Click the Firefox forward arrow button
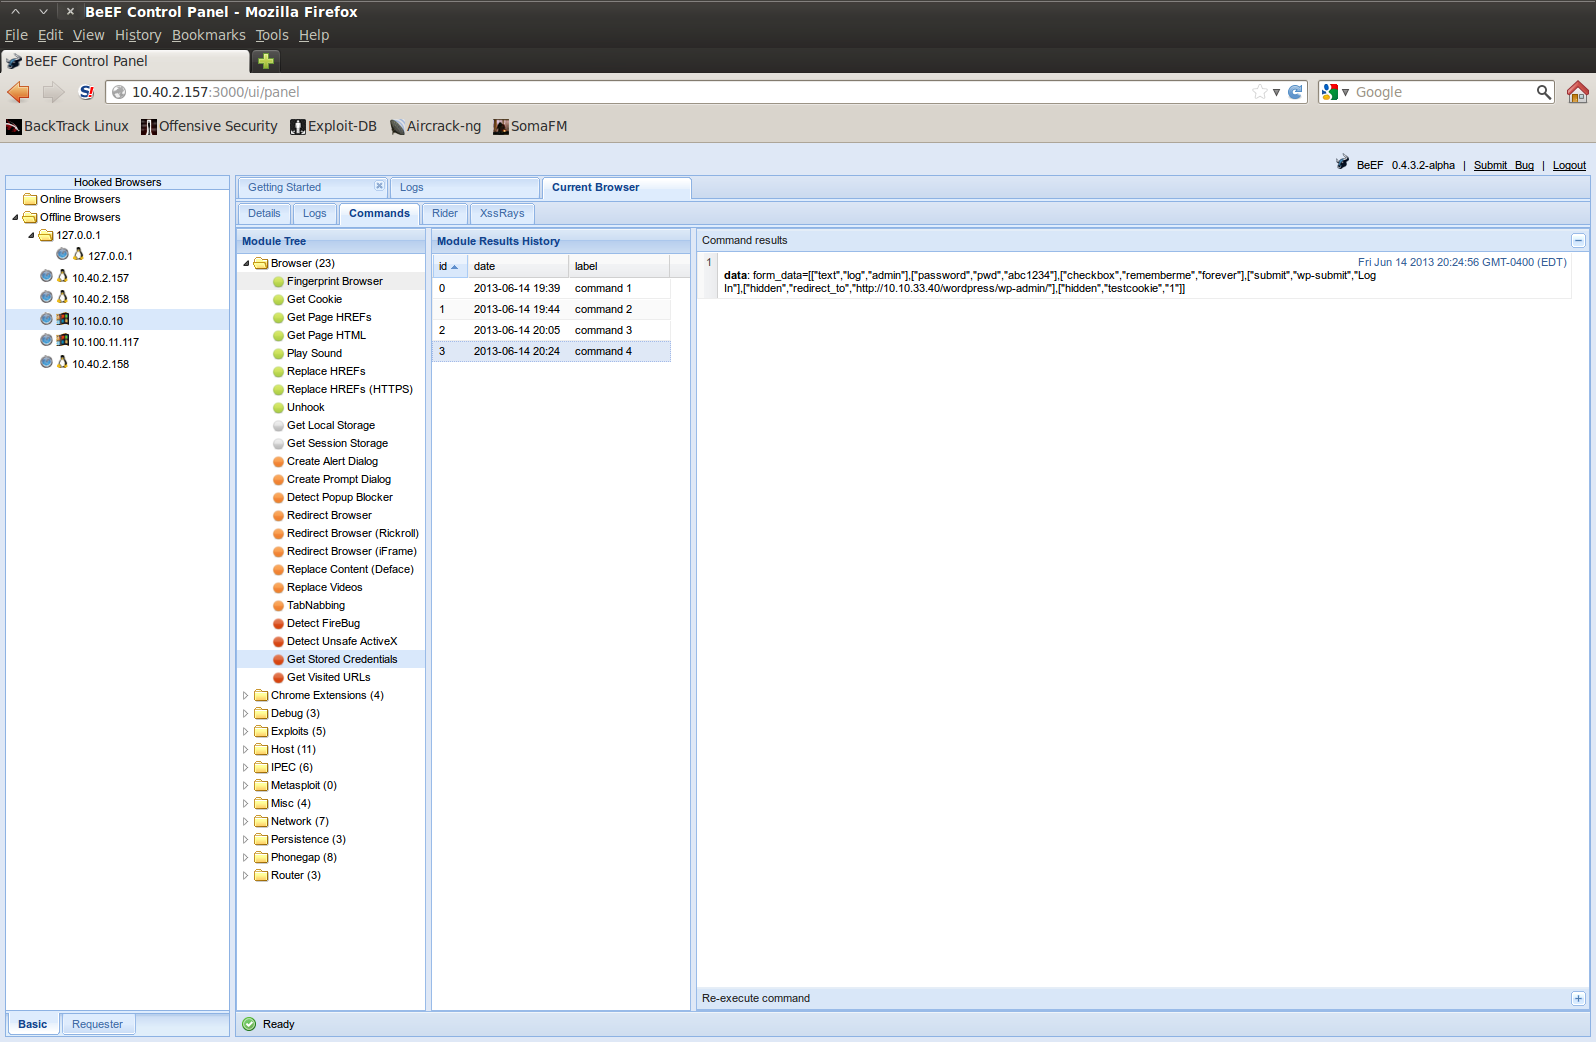This screenshot has width=1596, height=1042. pyautogui.click(x=53, y=92)
